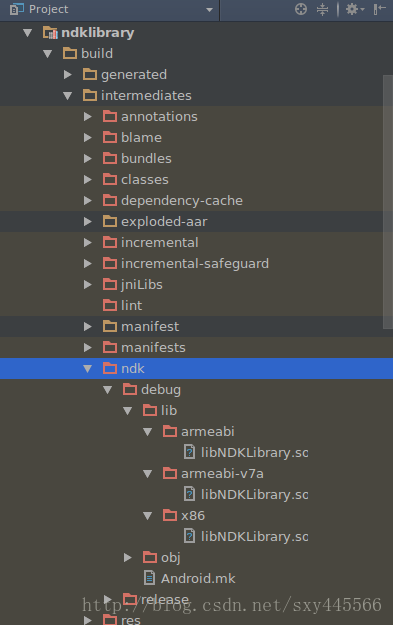The height and width of the screenshot is (625, 393).
Task: Click the collapse all icon
Action: [x=322, y=9]
